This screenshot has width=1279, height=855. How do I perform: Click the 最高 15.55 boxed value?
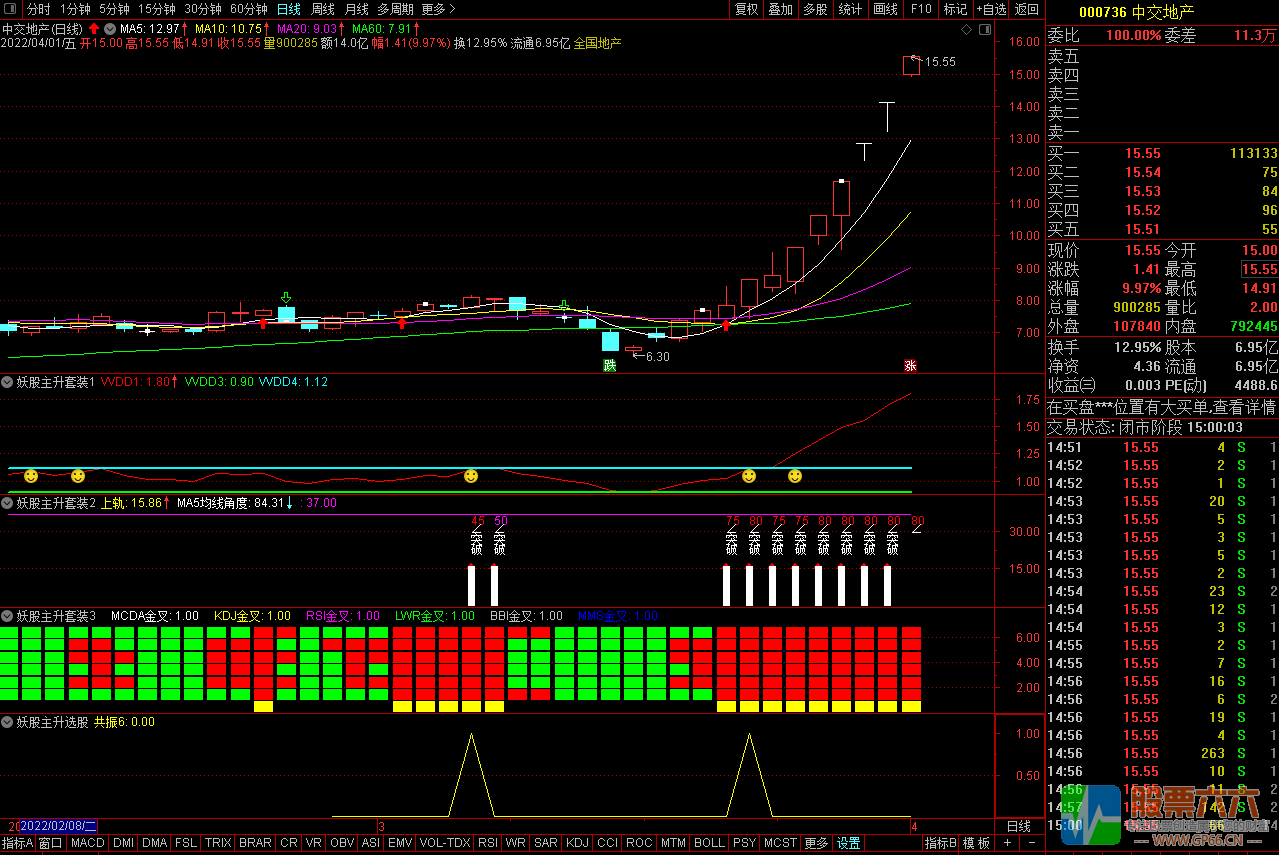pyautogui.click(x=1259, y=269)
